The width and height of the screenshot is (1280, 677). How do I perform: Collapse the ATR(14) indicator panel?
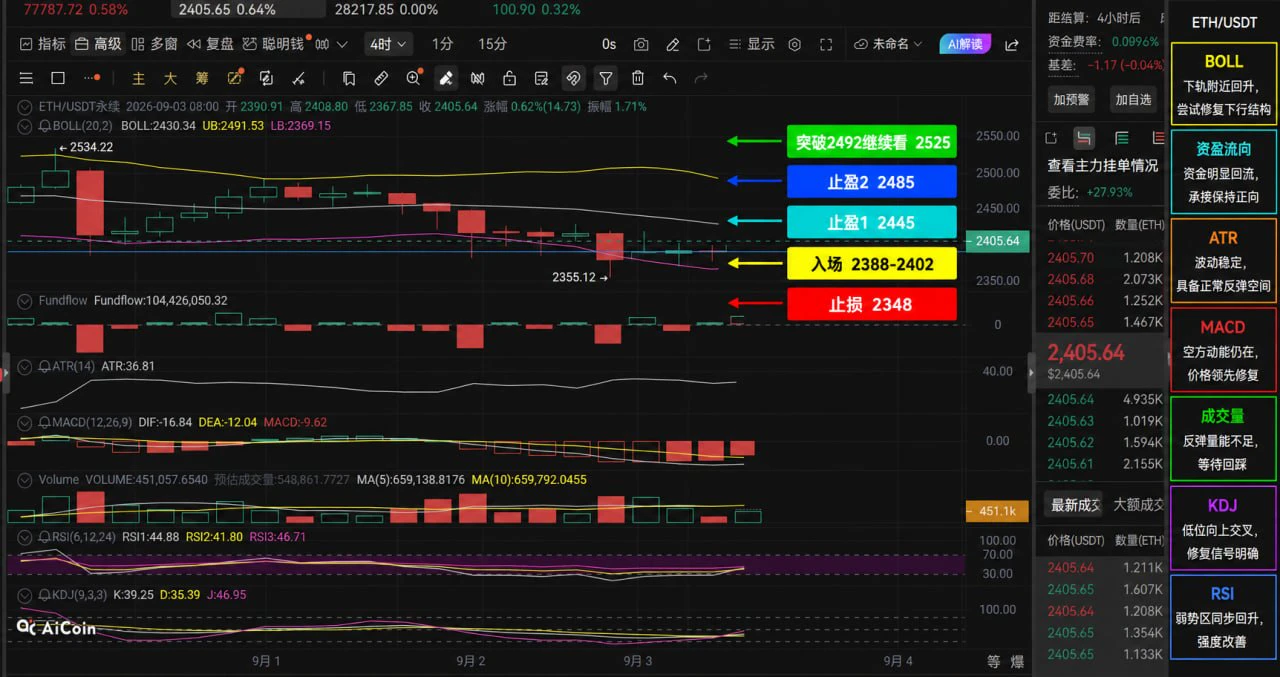coord(26,366)
